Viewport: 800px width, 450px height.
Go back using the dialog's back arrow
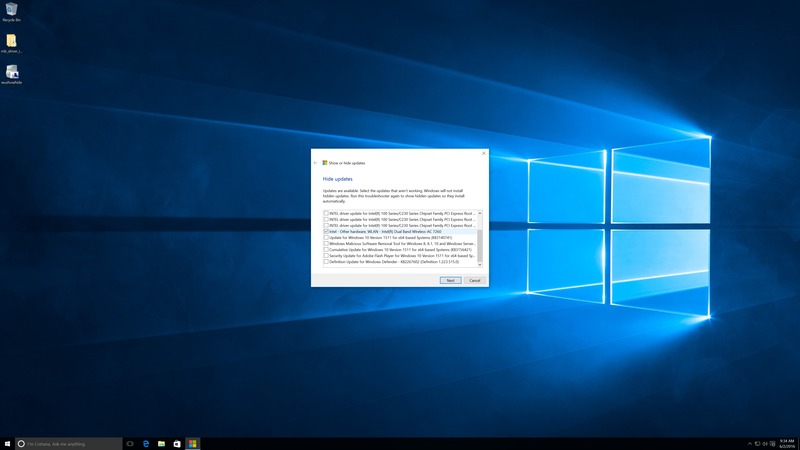click(316, 162)
